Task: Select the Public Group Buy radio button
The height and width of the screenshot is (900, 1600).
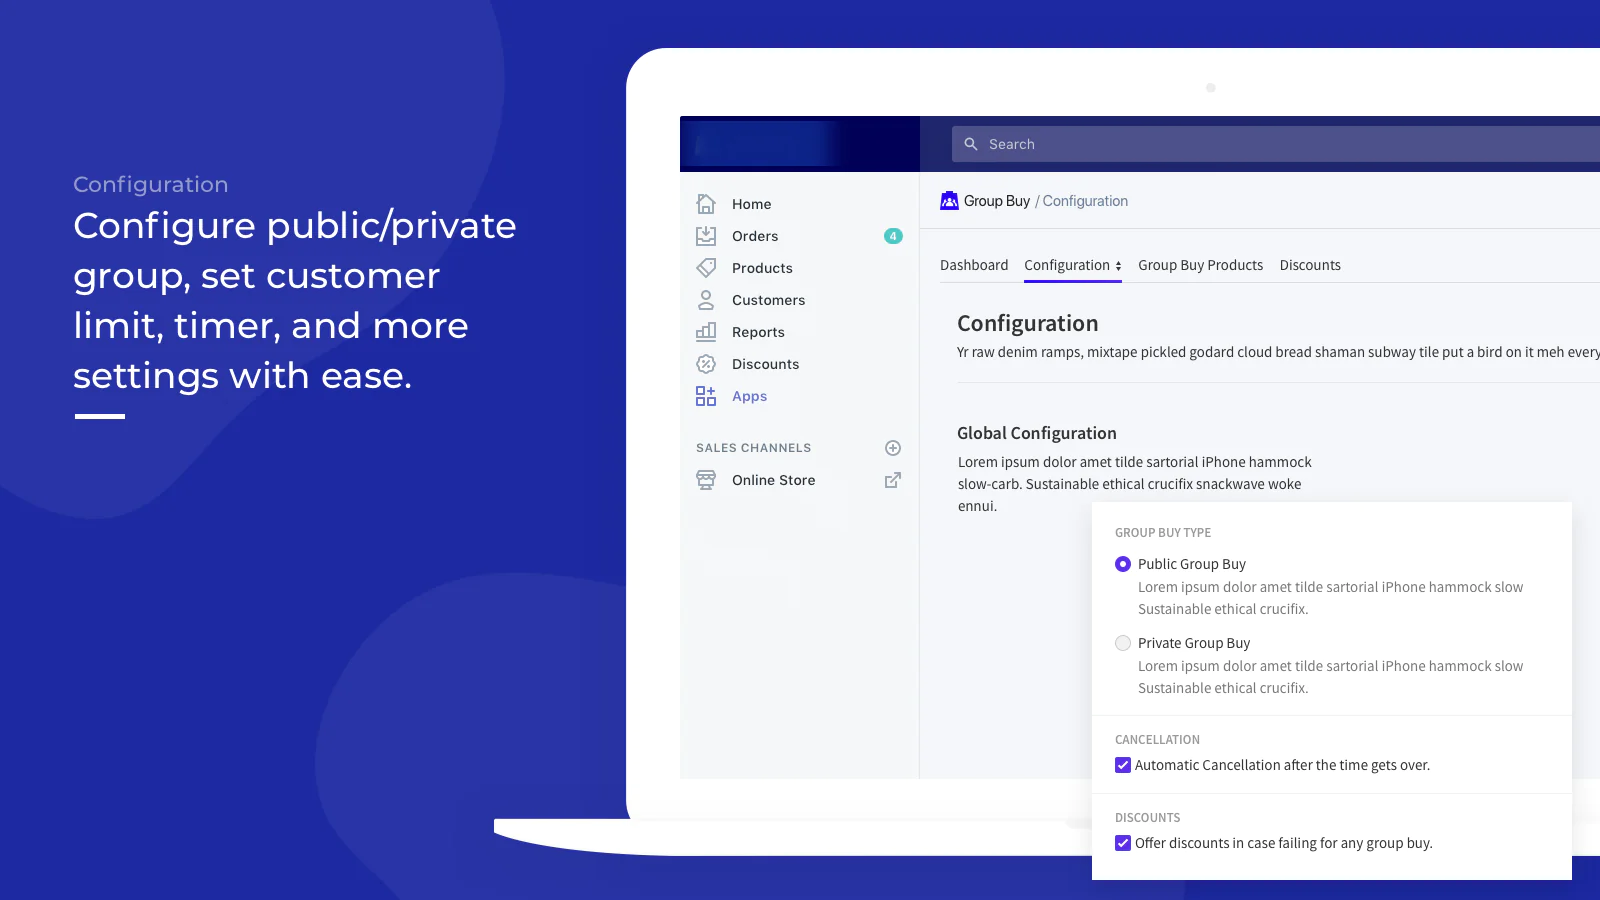Action: (1123, 564)
